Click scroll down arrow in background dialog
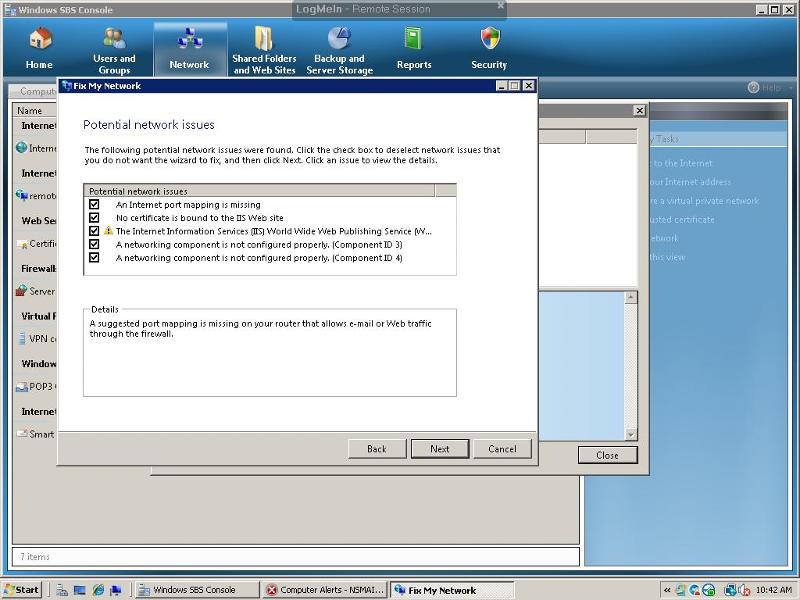Image resolution: width=800 pixels, height=600 pixels. point(631,434)
